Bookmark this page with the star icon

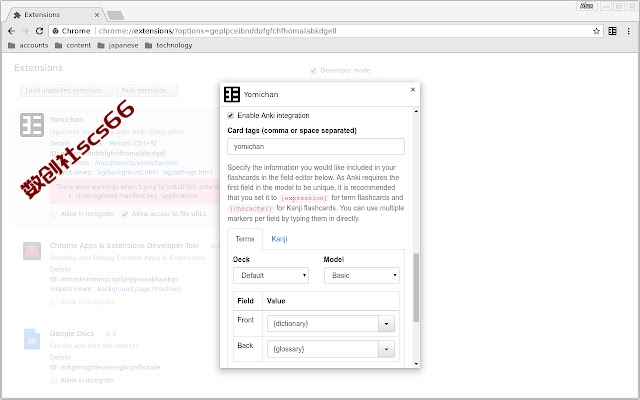(596, 31)
